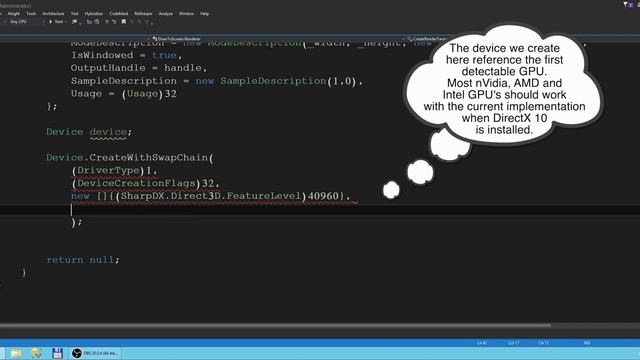Click the value 40960 in code
Screen dimensions: 640x360
click(x=323, y=196)
